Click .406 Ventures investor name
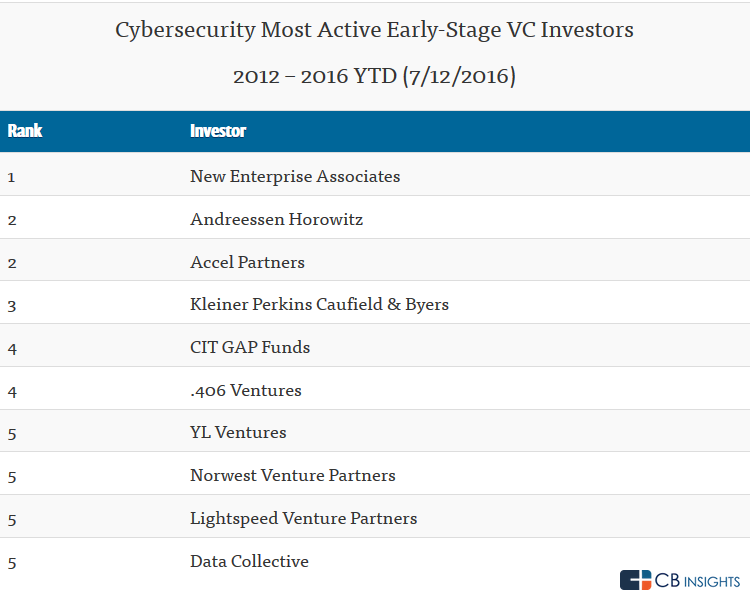 (x=246, y=390)
